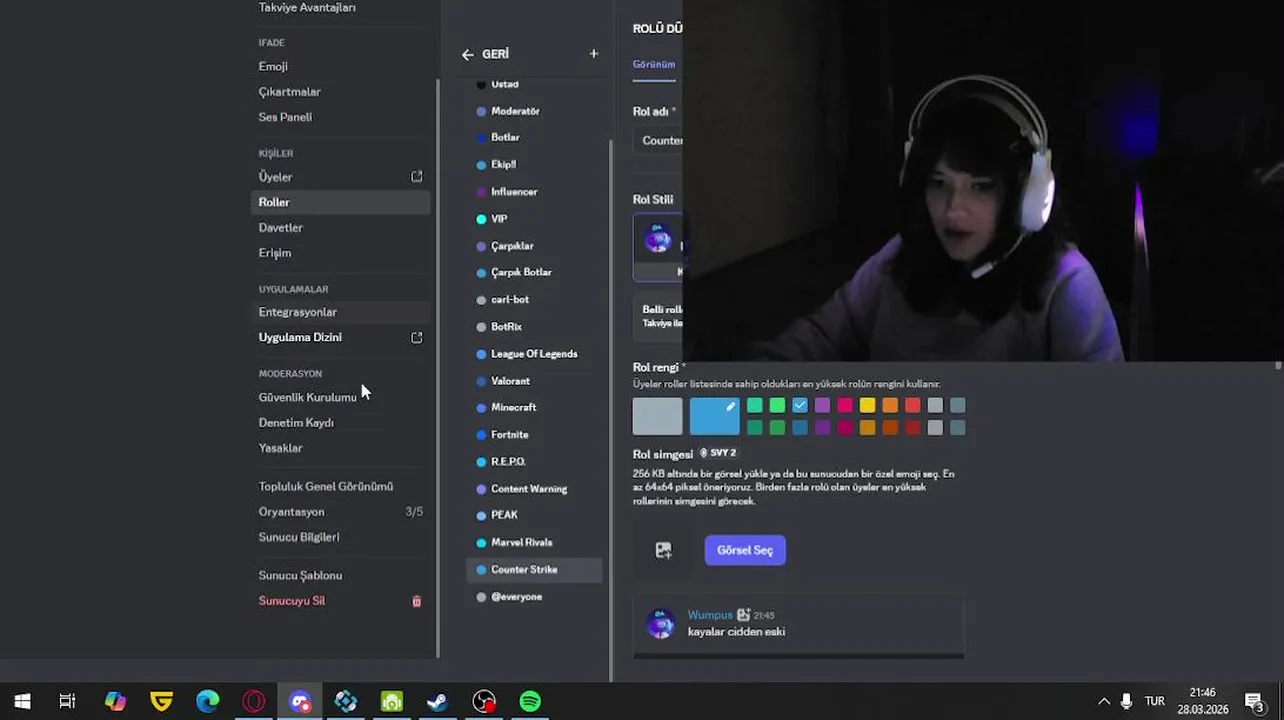Pick the yellow role color swatch
This screenshot has height=720, width=1284.
(867, 405)
